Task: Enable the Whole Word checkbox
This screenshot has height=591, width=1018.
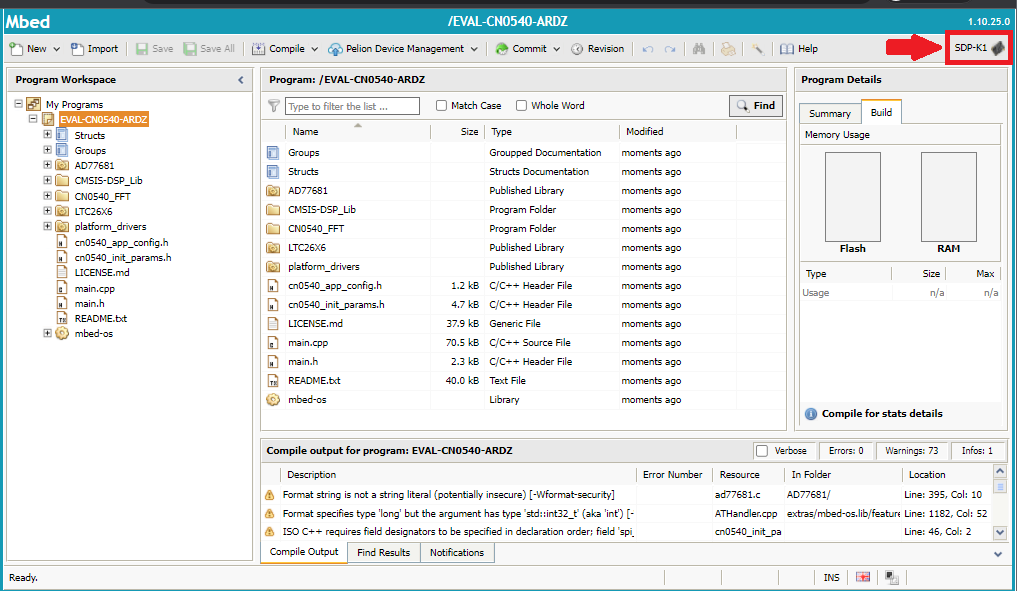Action: (521, 105)
